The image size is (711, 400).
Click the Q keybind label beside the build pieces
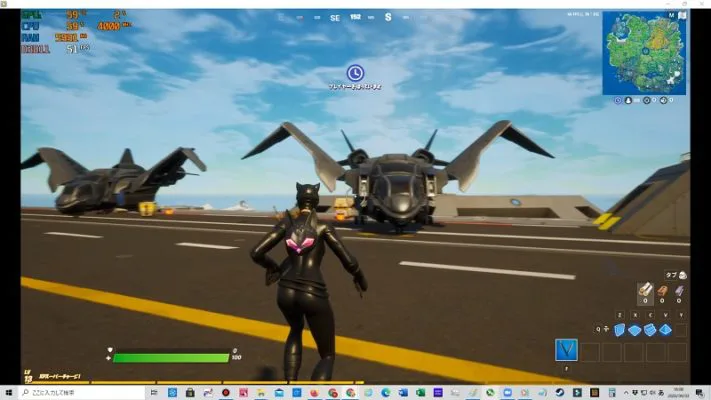(x=598, y=329)
